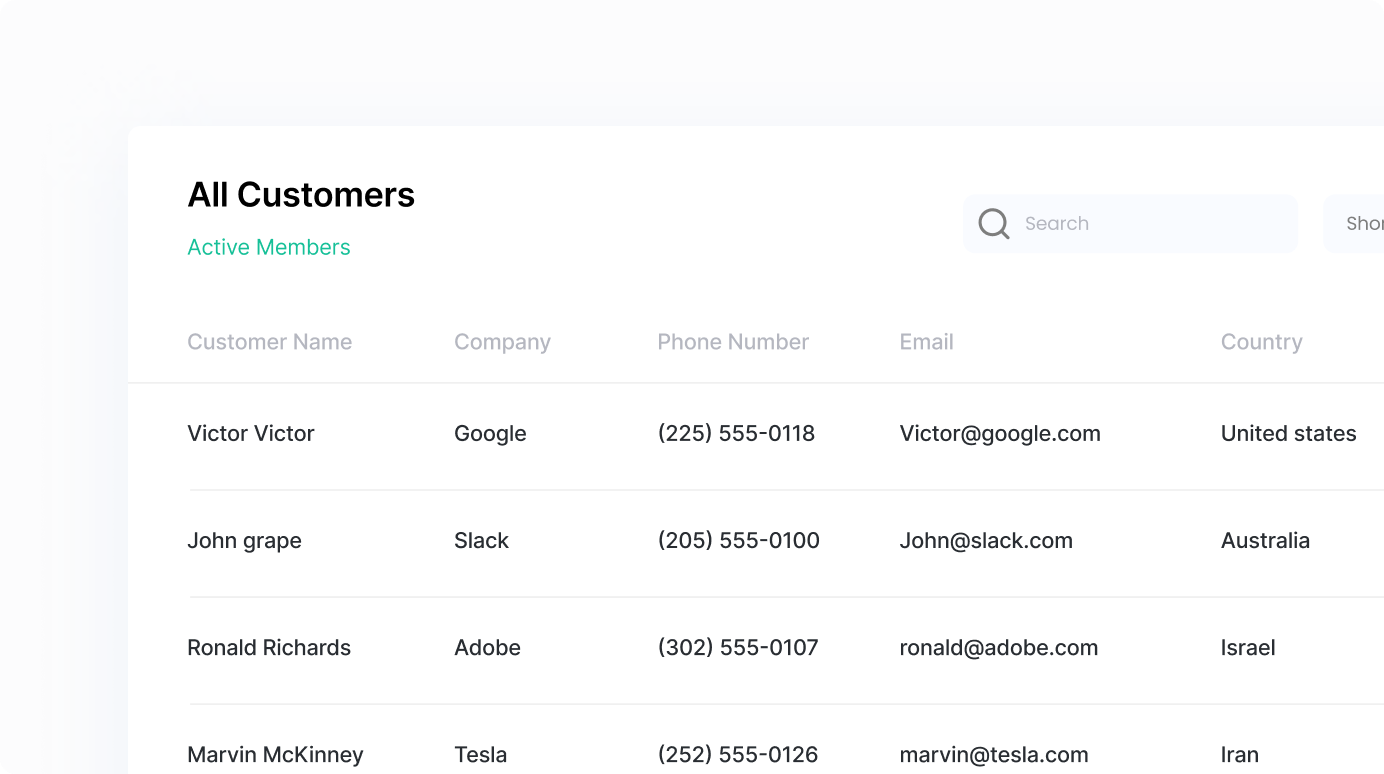
Task: Select customer Marvin McKinney
Action: click(275, 754)
